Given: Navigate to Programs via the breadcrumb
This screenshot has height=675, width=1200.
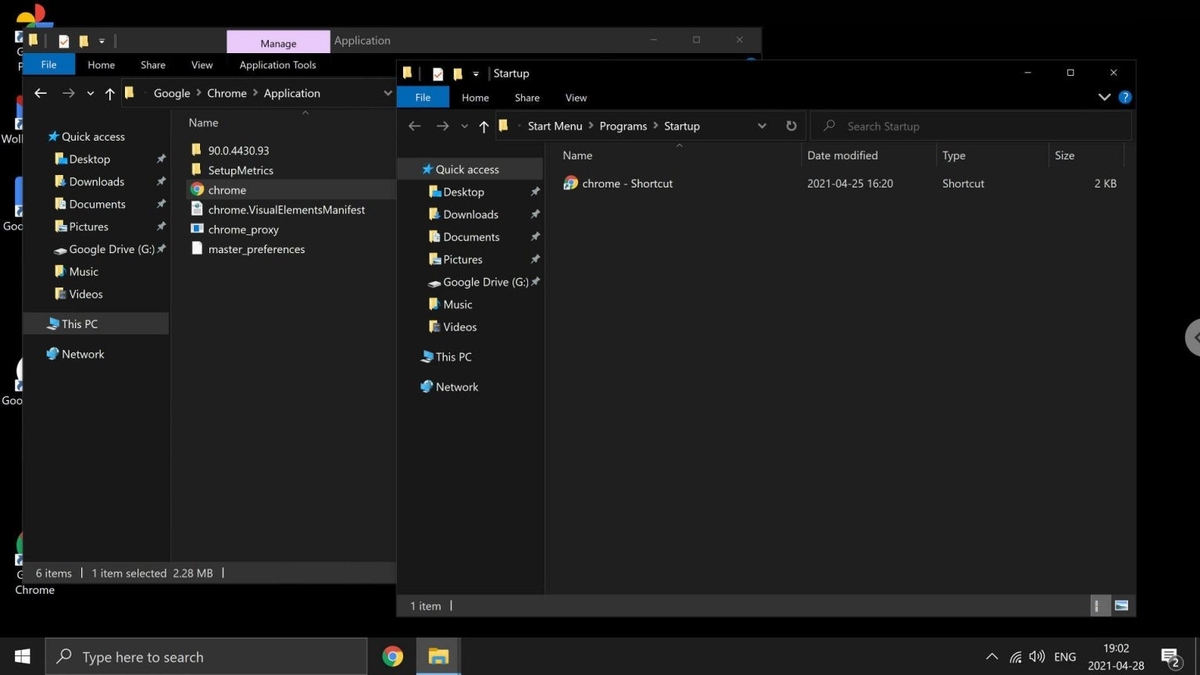Looking at the screenshot, I should (x=623, y=126).
